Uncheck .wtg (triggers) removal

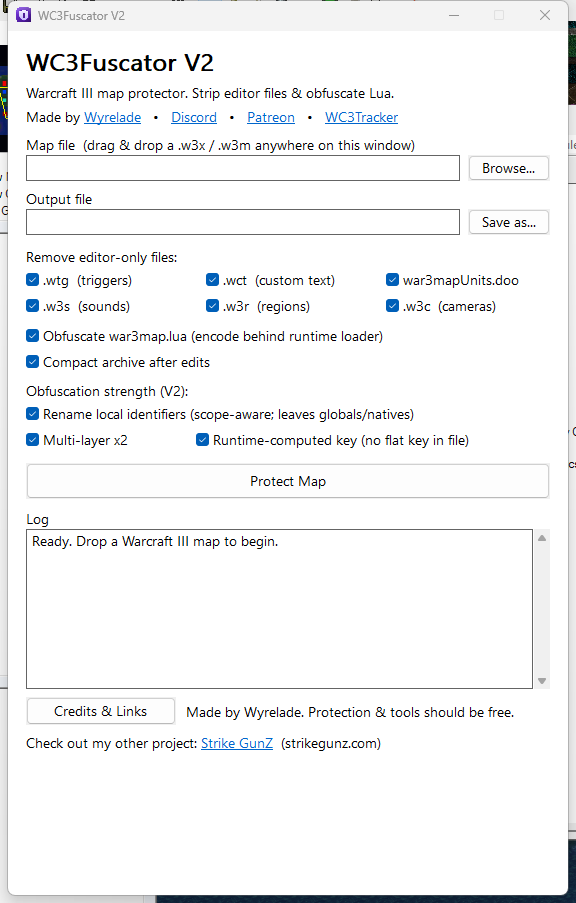[33, 280]
